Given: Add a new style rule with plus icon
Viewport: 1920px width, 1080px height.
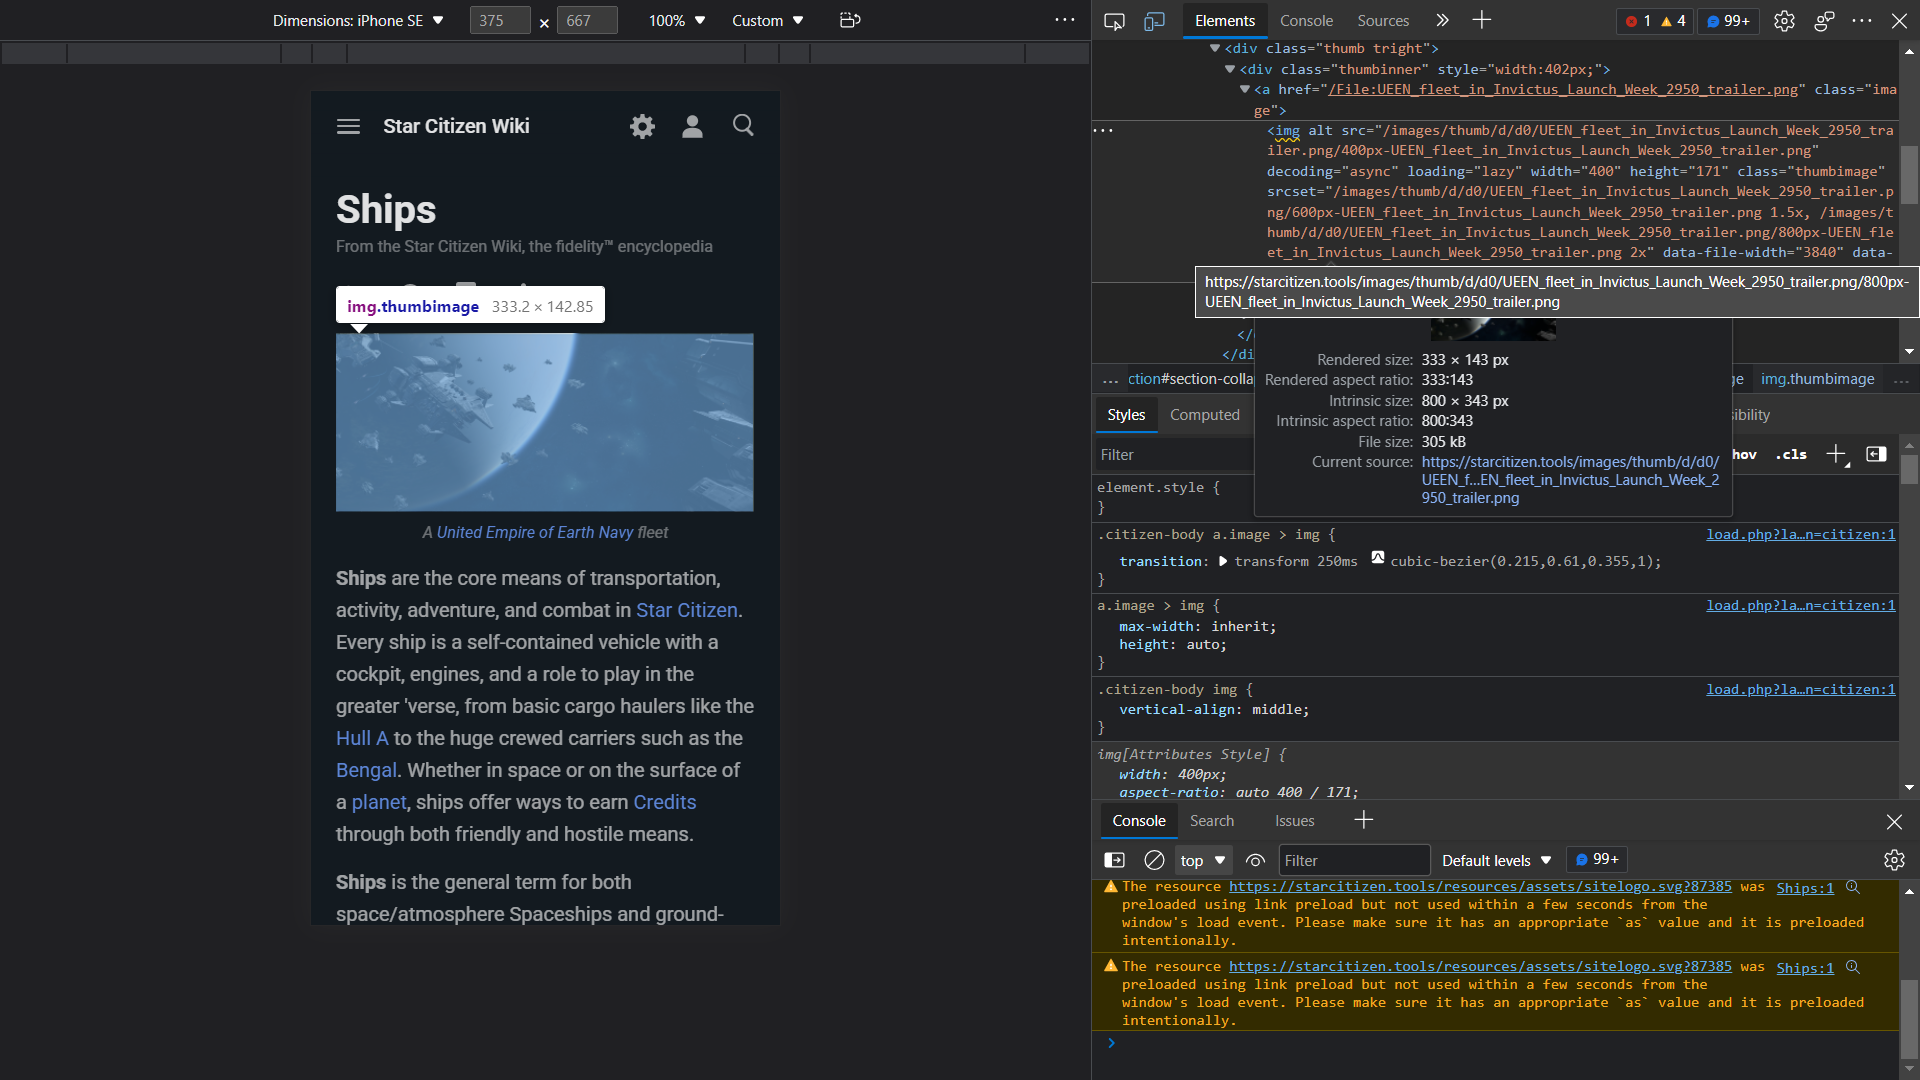Looking at the screenshot, I should pyautogui.click(x=1838, y=454).
